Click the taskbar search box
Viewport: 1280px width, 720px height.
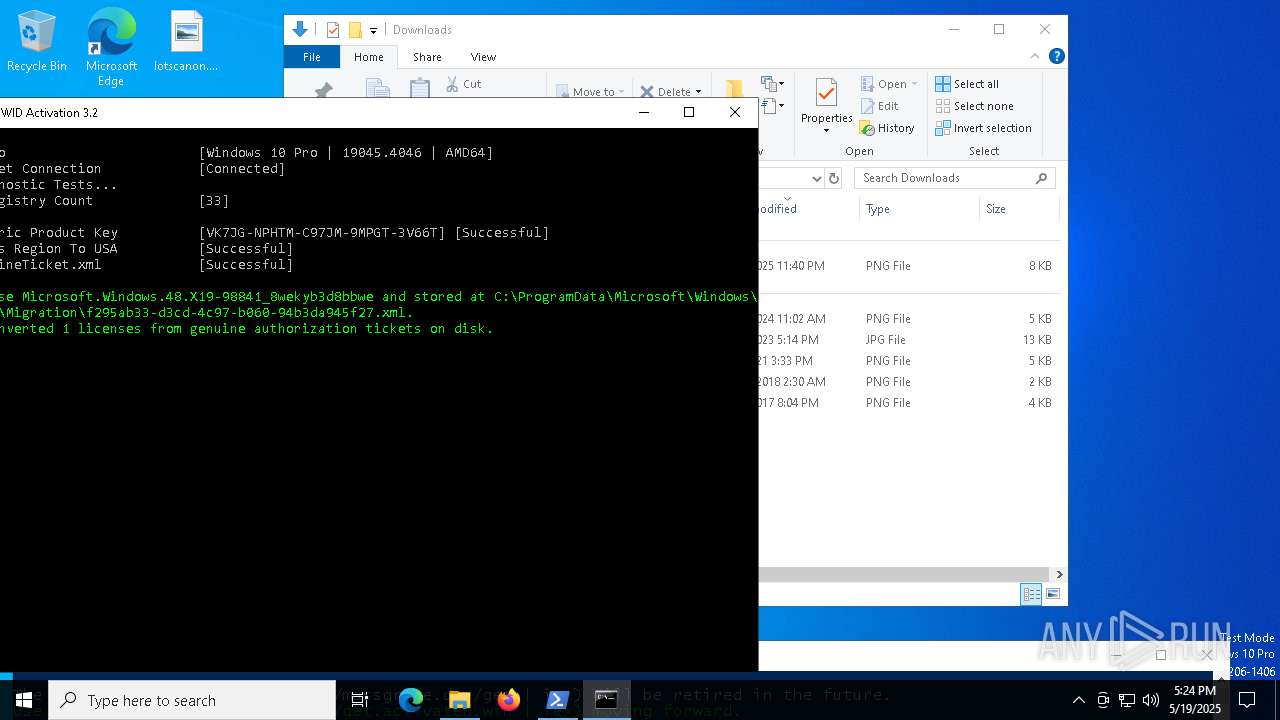point(192,700)
